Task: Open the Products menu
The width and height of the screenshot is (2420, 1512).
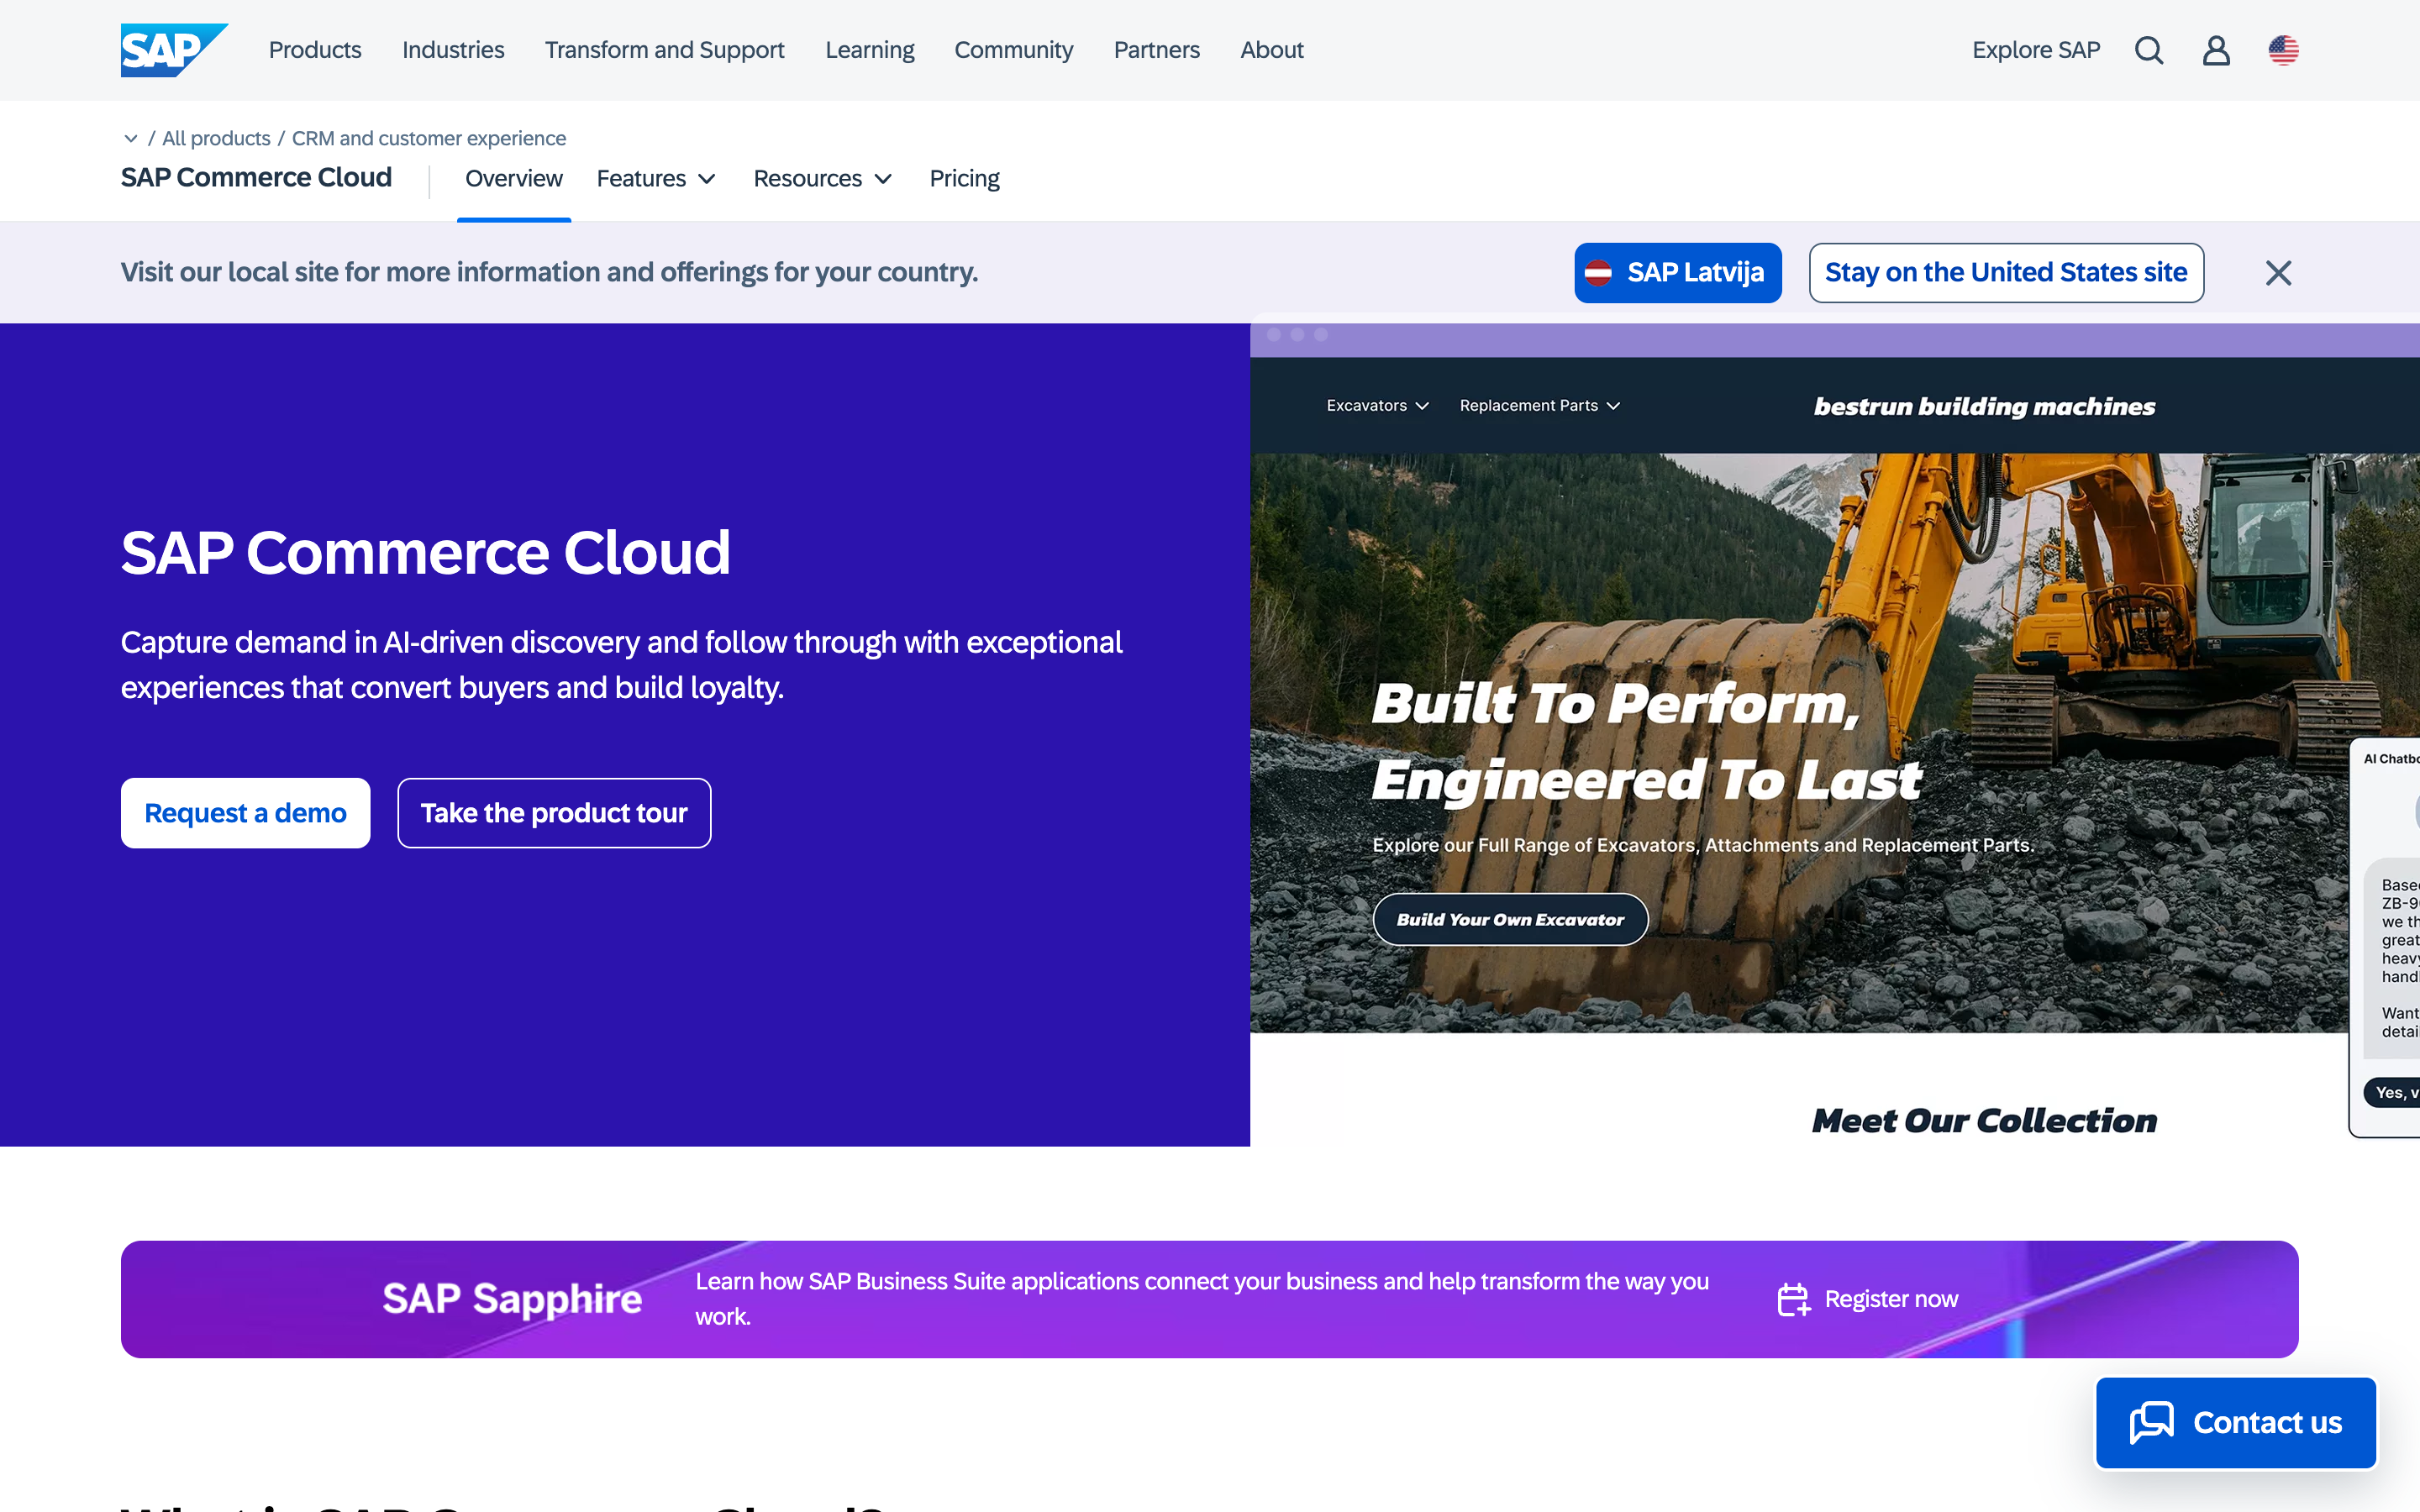Action: pyautogui.click(x=315, y=50)
